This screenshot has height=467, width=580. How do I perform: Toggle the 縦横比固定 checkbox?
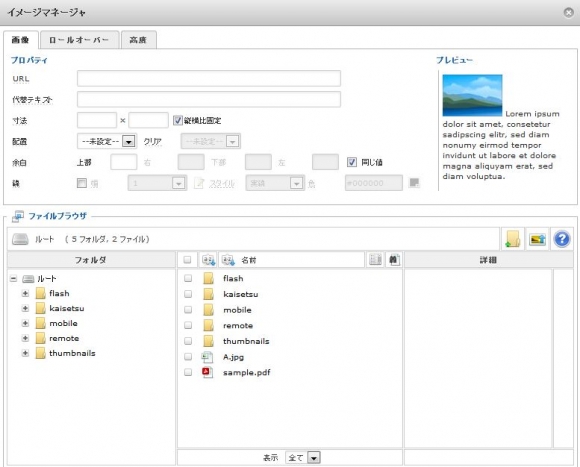pos(178,120)
